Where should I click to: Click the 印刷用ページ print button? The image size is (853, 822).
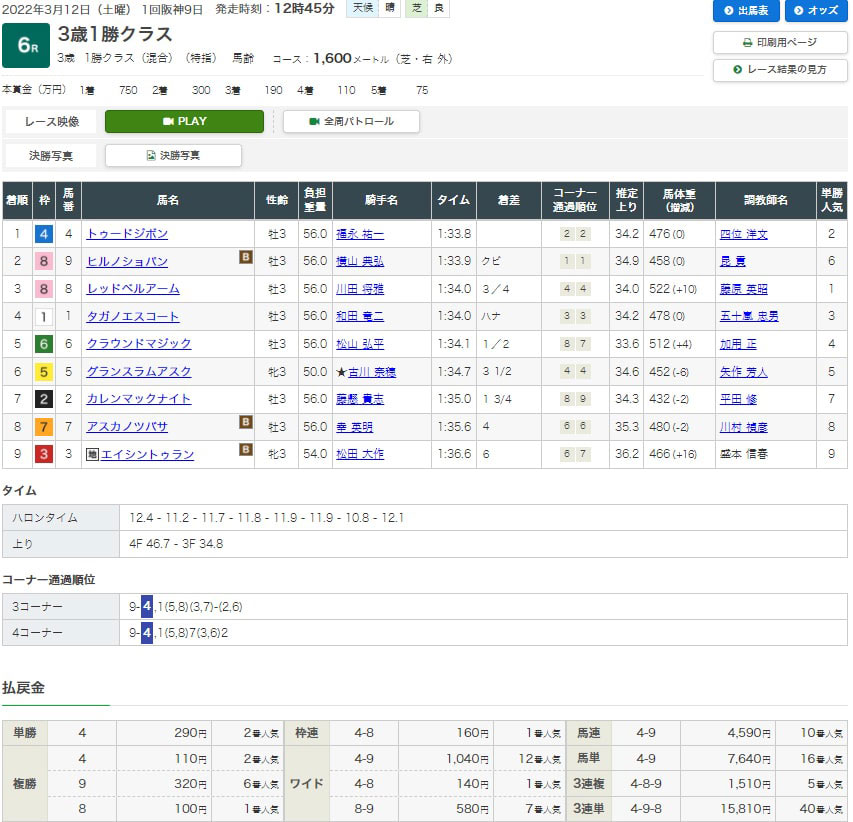coord(780,43)
